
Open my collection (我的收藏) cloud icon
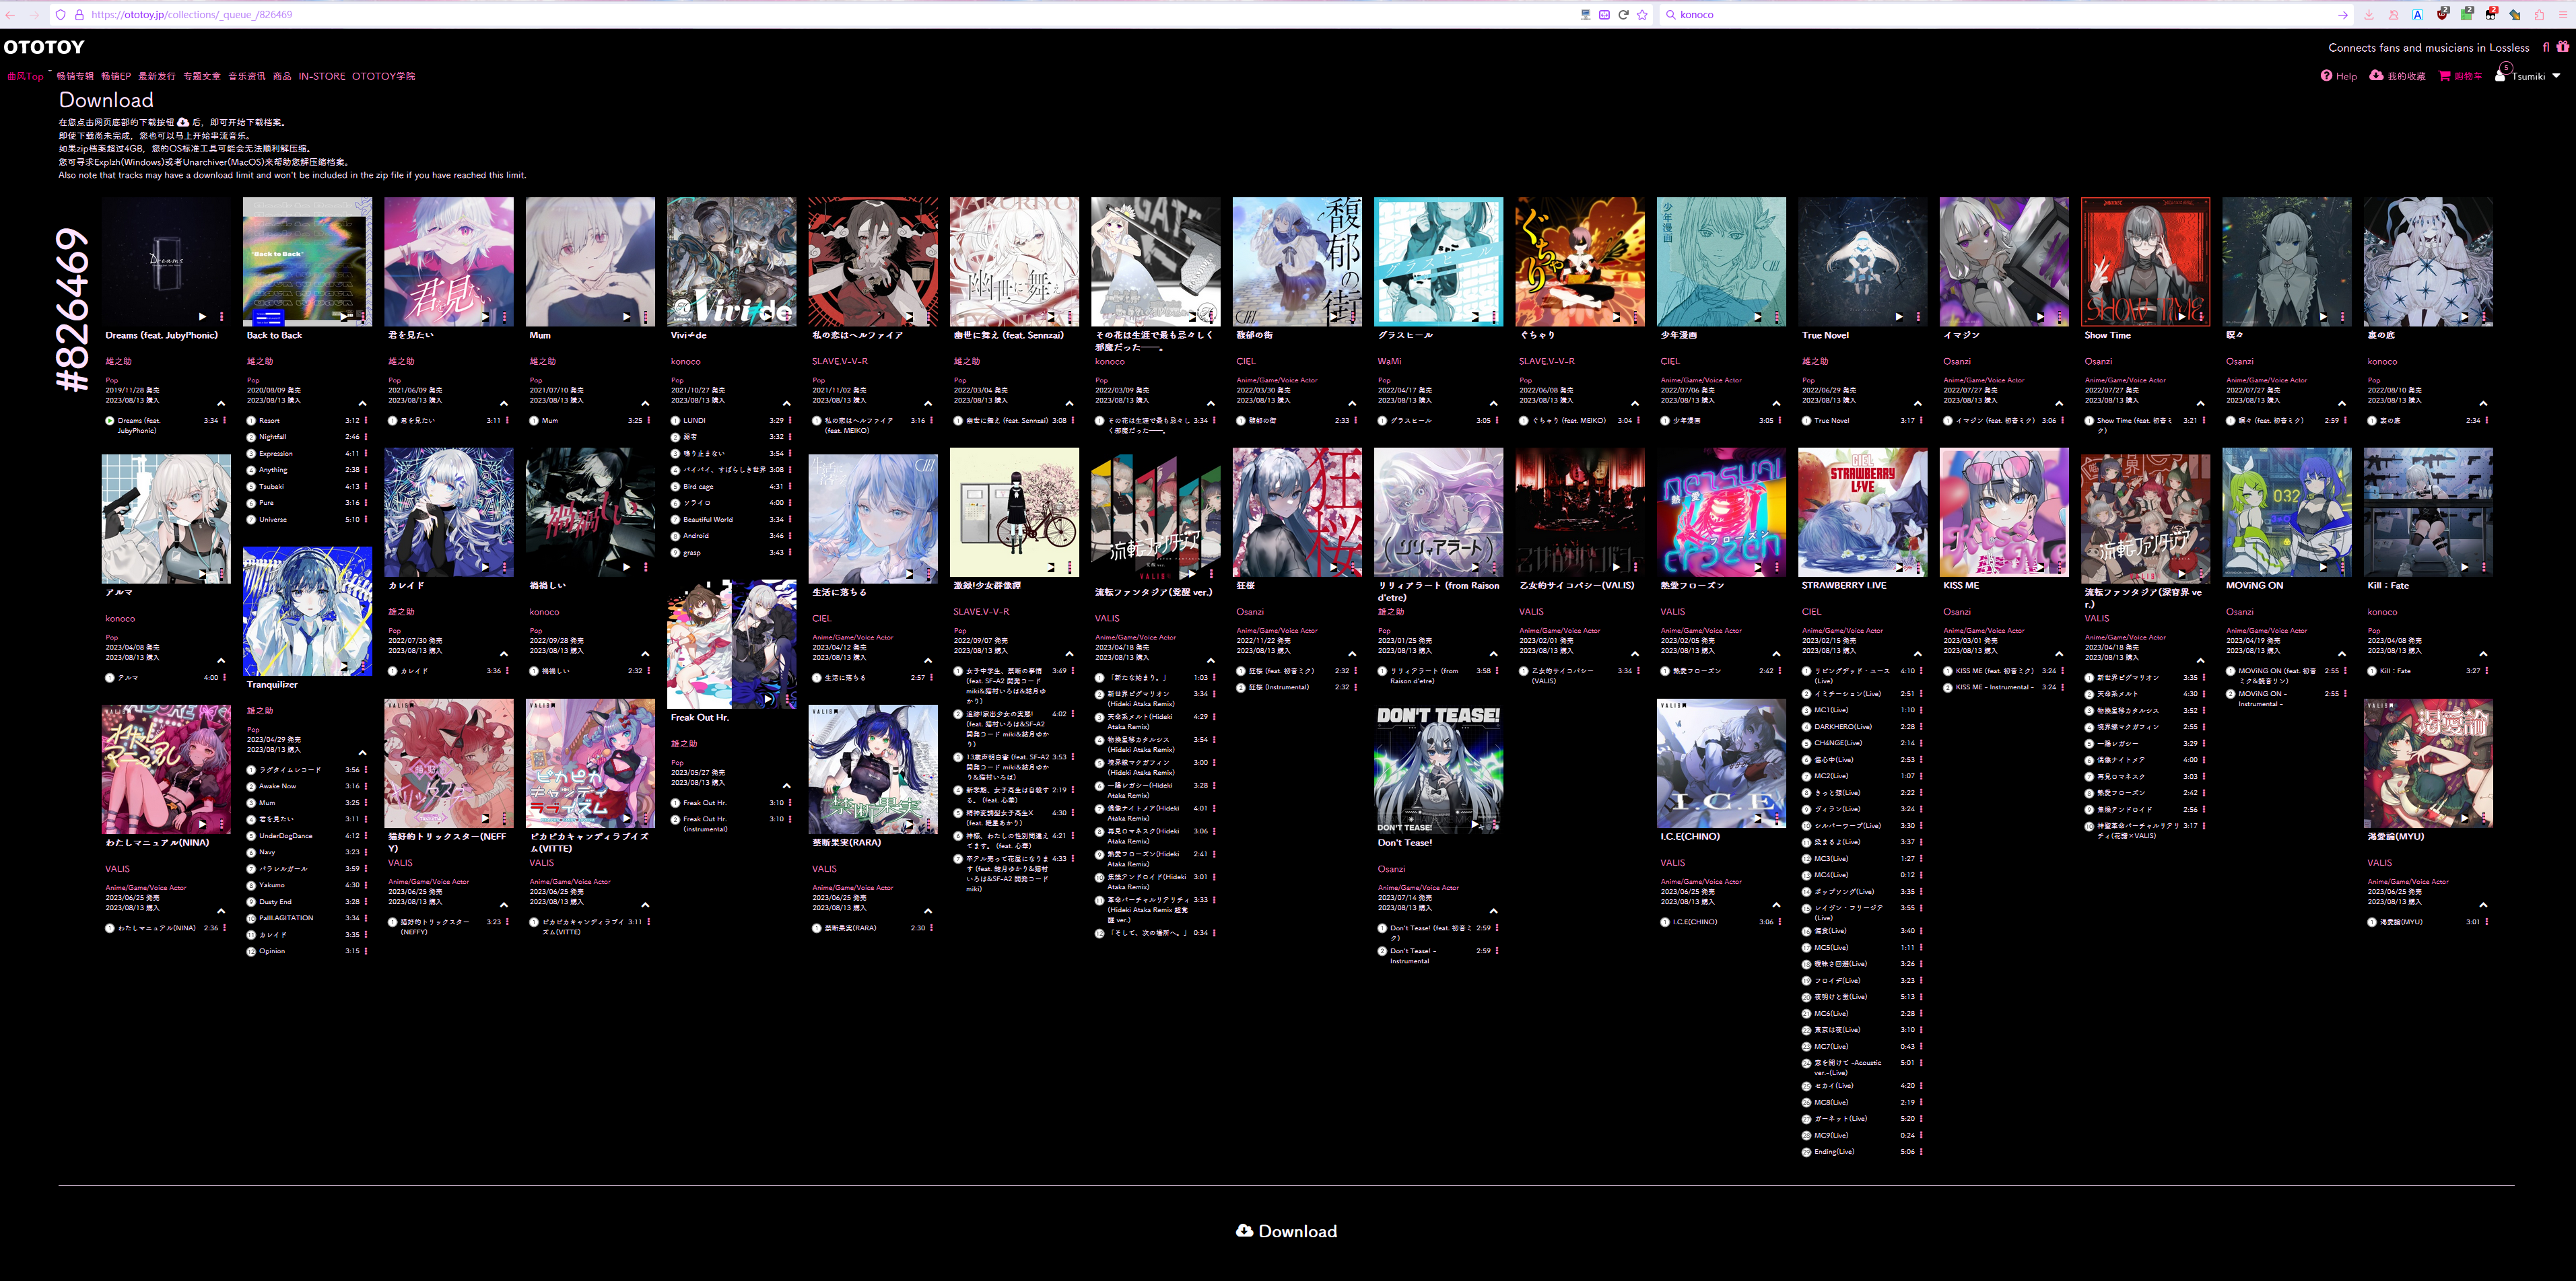(x=2376, y=76)
